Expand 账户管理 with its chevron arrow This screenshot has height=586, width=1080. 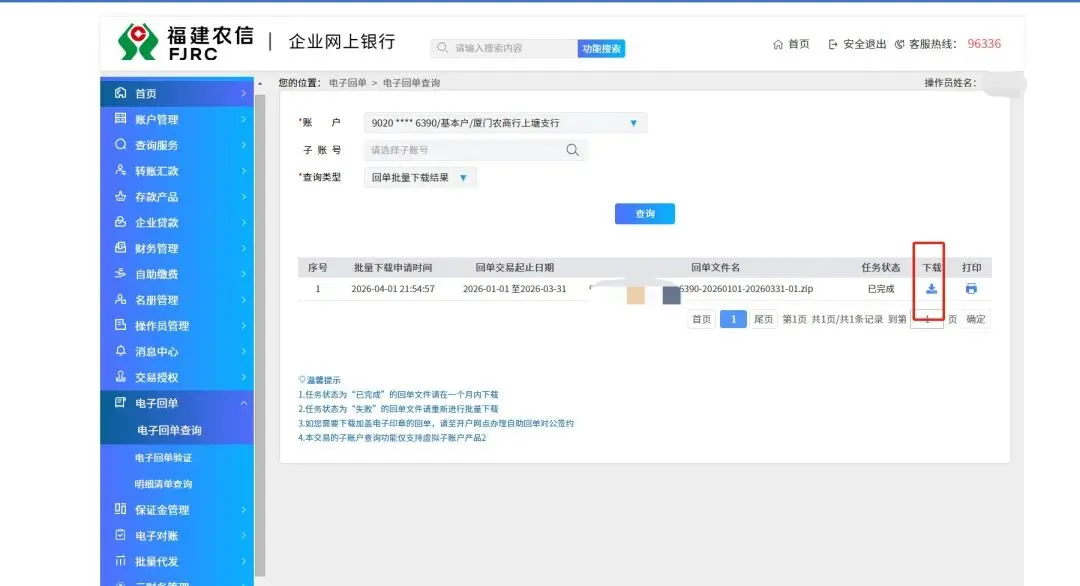pos(244,119)
